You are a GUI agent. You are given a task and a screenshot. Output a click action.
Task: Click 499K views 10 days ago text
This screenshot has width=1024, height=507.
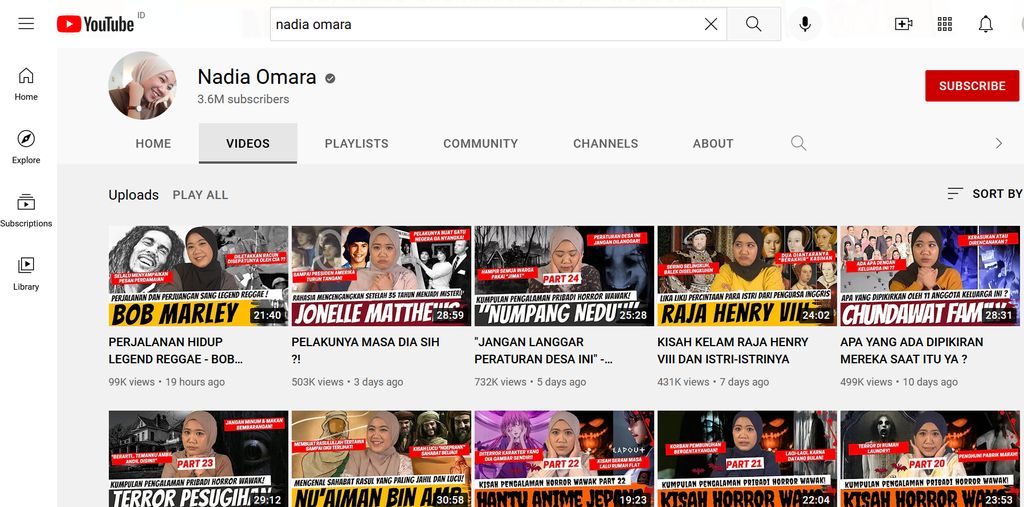click(x=899, y=382)
